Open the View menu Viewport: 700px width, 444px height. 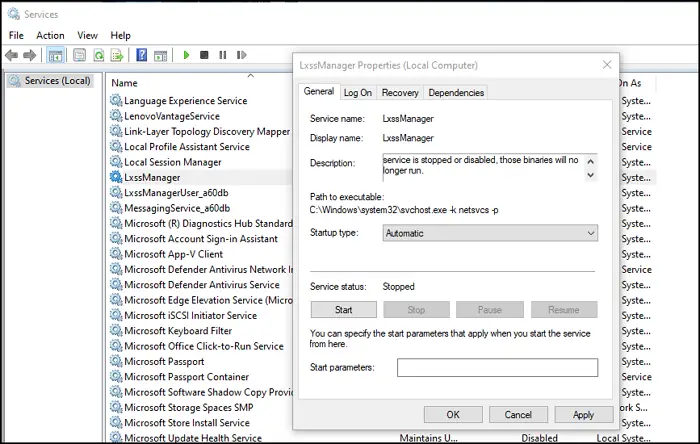[x=87, y=35]
